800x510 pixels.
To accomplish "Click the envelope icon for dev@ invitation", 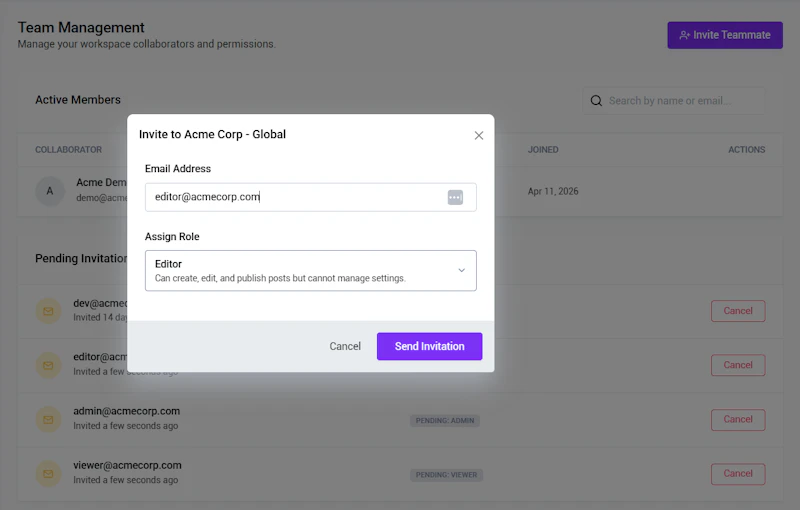I will (48, 311).
